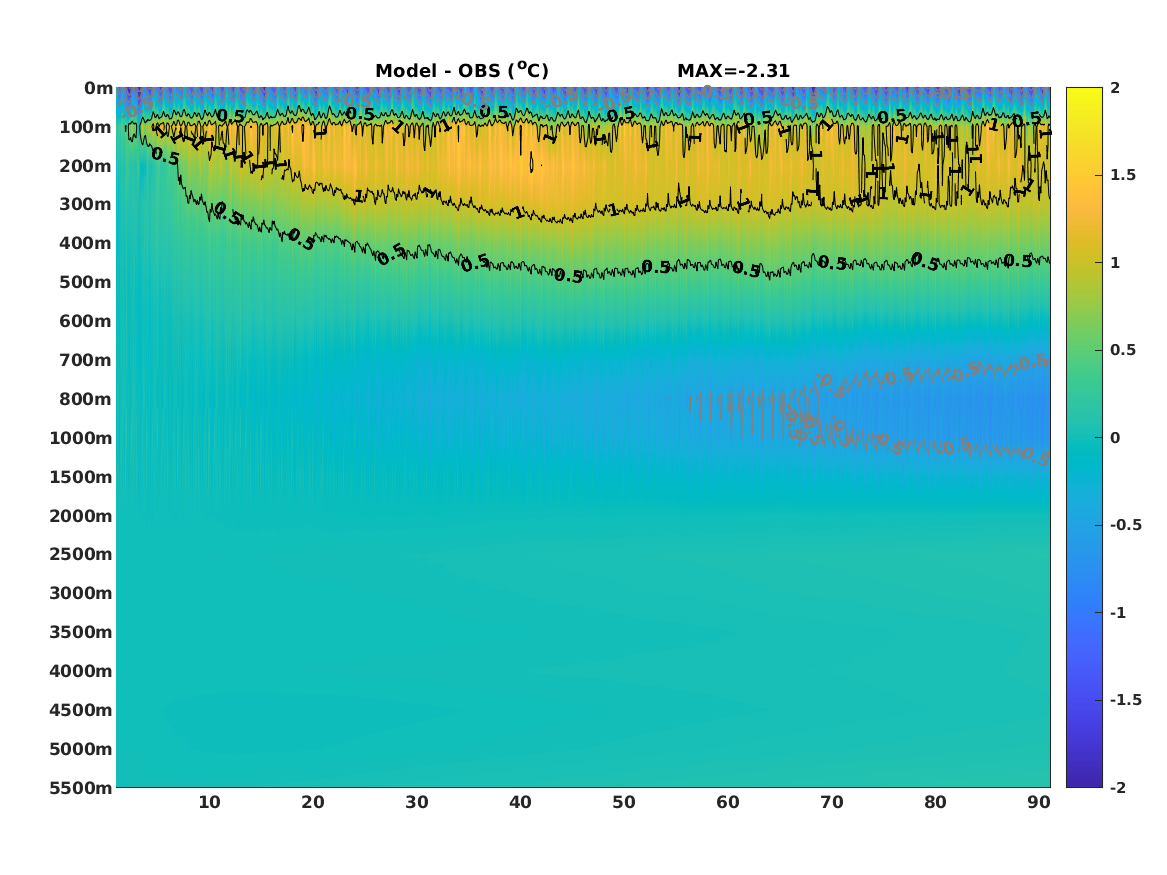Click the colorbar tick label '0'
Screen dimensions: 1167x875
pyautogui.click(x=1115, y=438)
